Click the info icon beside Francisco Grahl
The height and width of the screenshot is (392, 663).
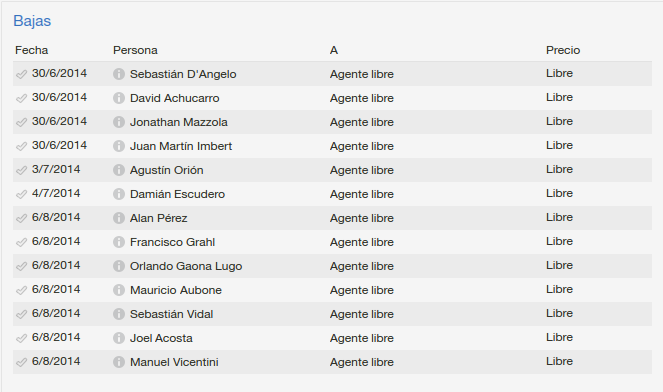119,242
